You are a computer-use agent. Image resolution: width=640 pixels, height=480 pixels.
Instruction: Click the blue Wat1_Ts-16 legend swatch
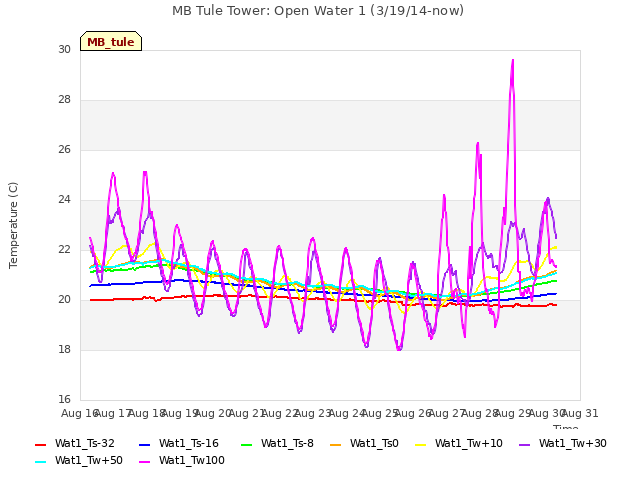[145, 444]
